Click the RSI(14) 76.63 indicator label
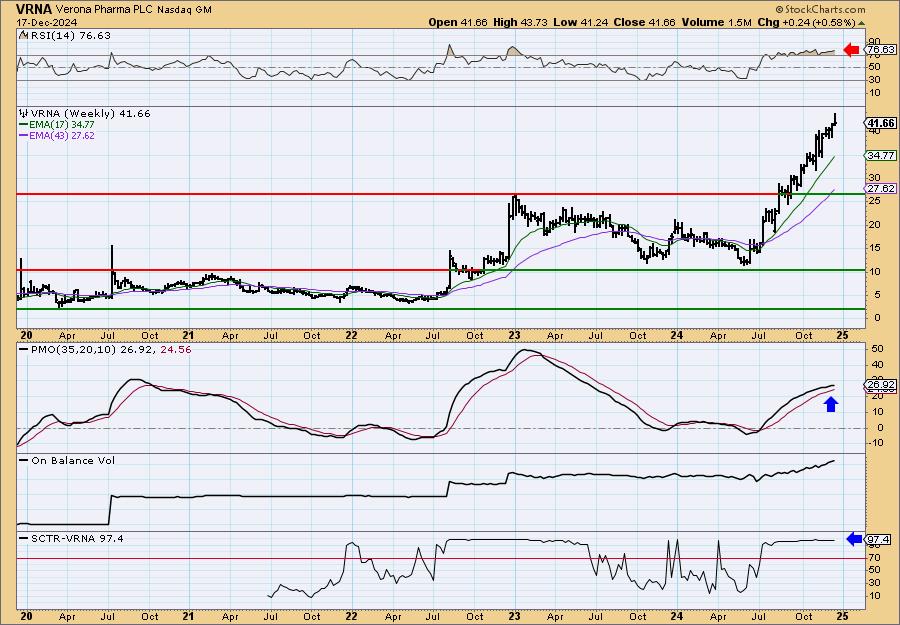900x625 pixels. click(x=71, y=36)
